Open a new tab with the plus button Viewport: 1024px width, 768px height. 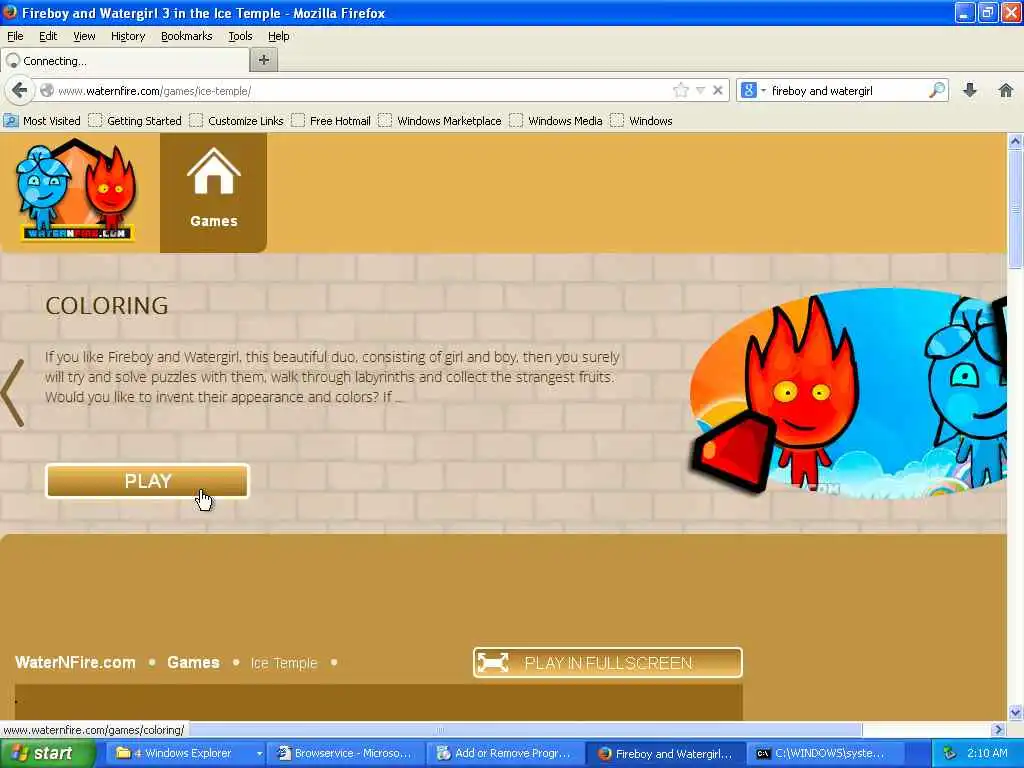[x=264, y=60]
